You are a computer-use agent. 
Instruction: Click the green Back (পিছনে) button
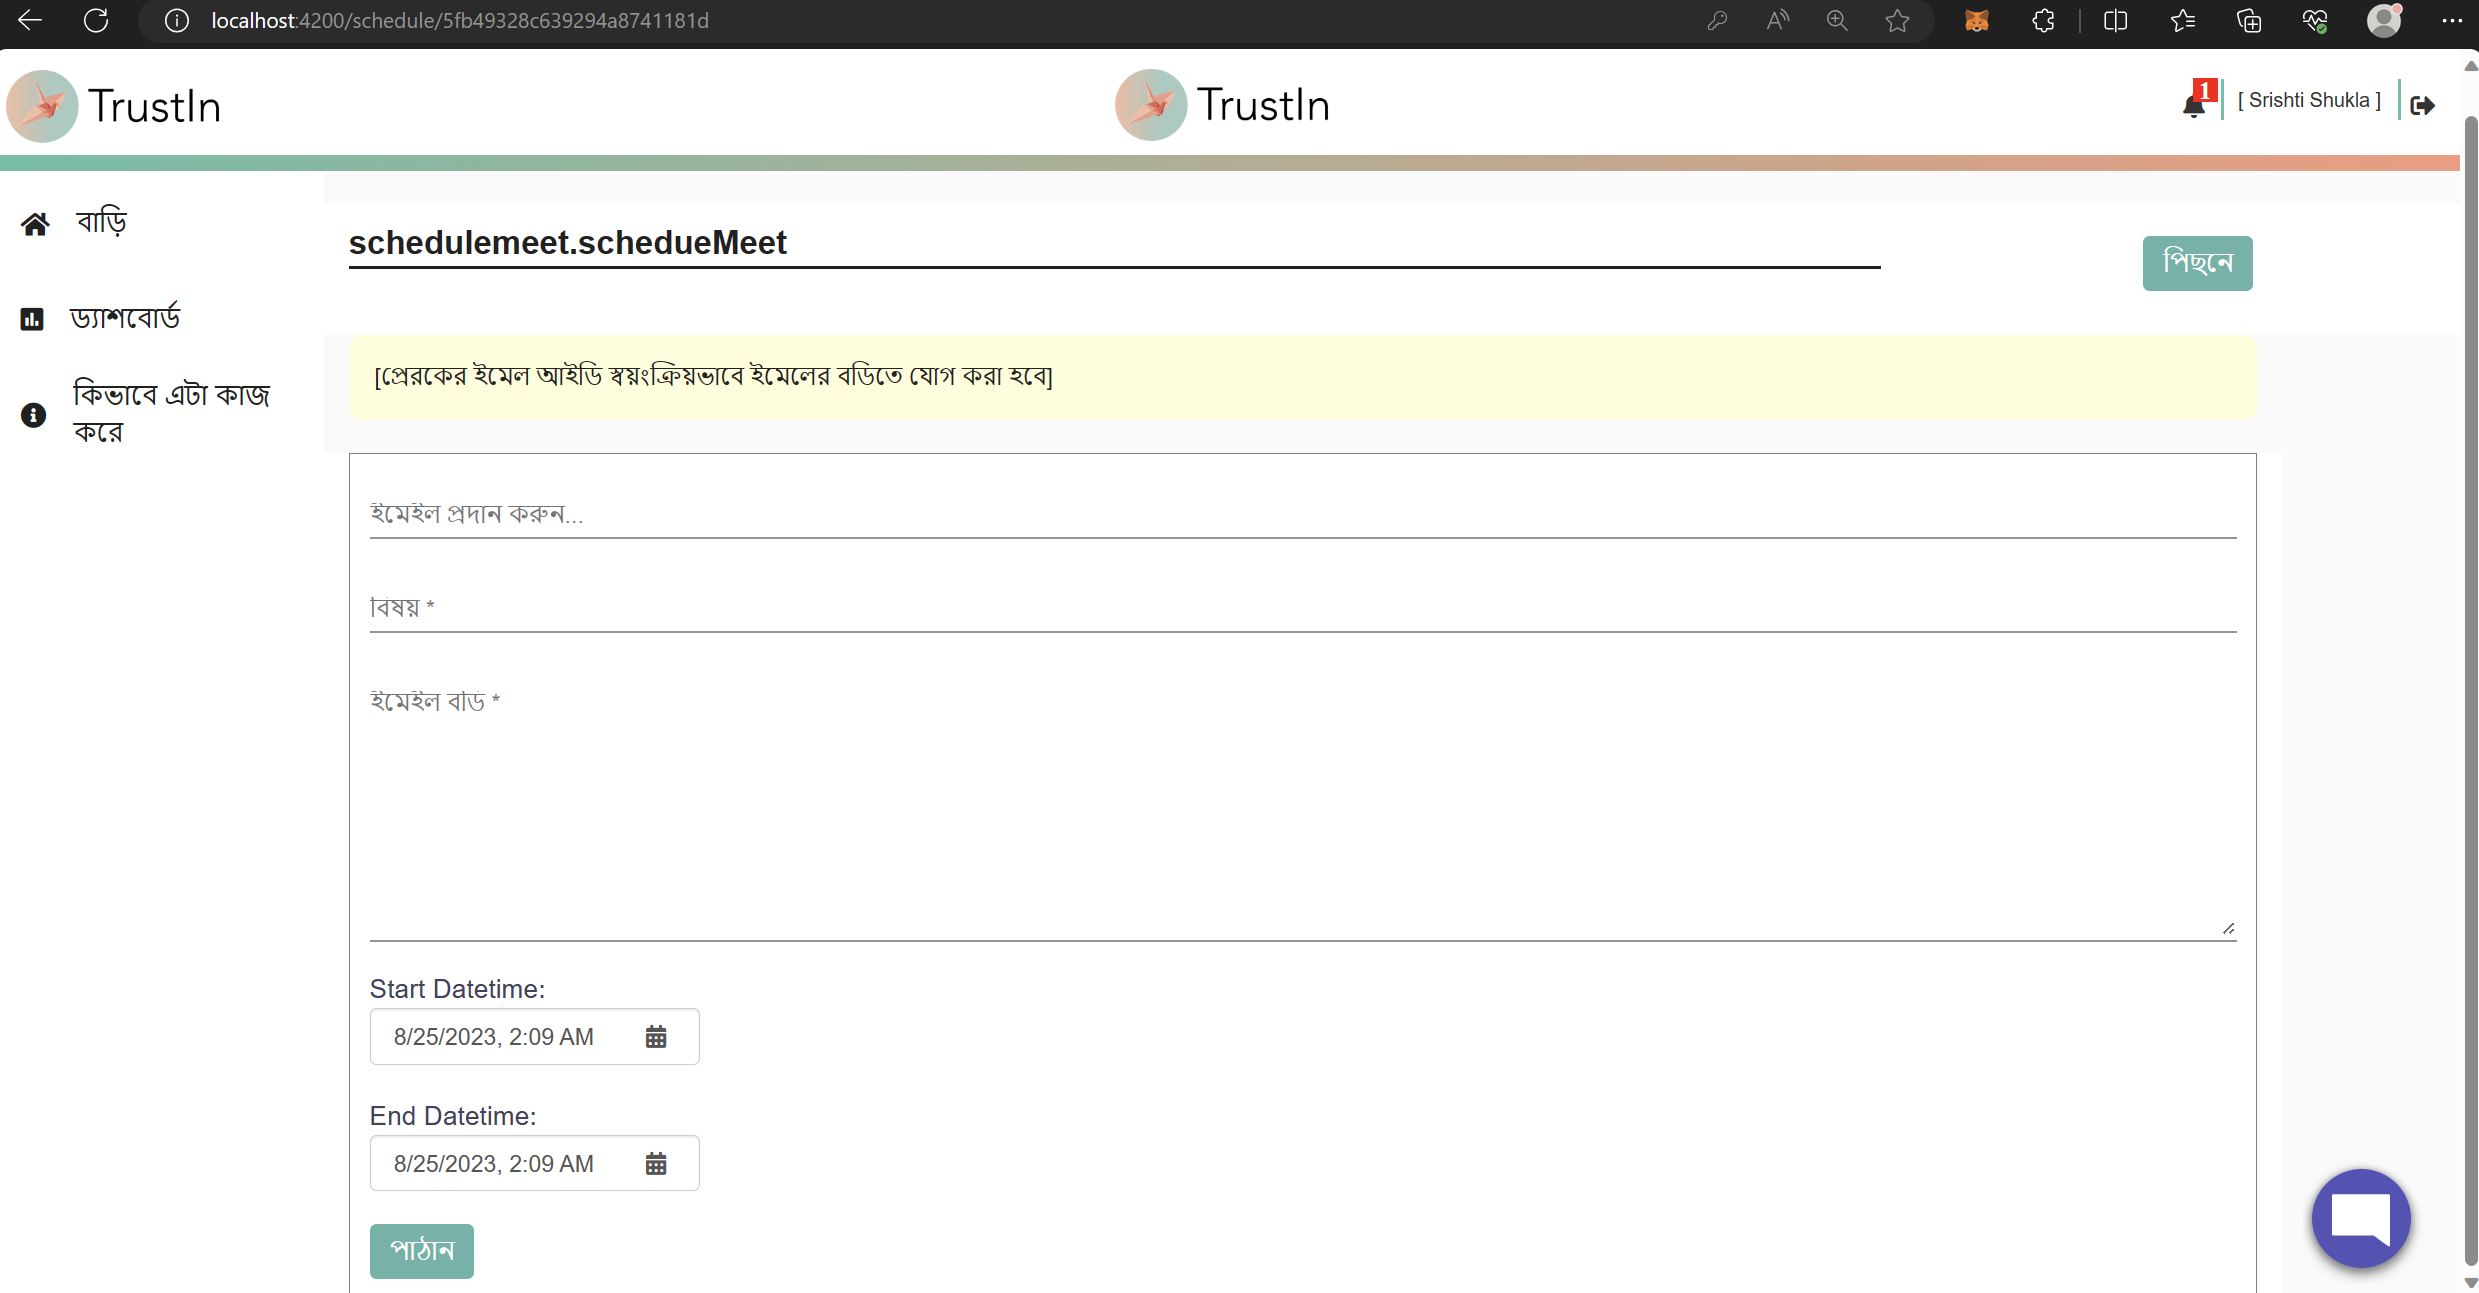[2197, 263]
